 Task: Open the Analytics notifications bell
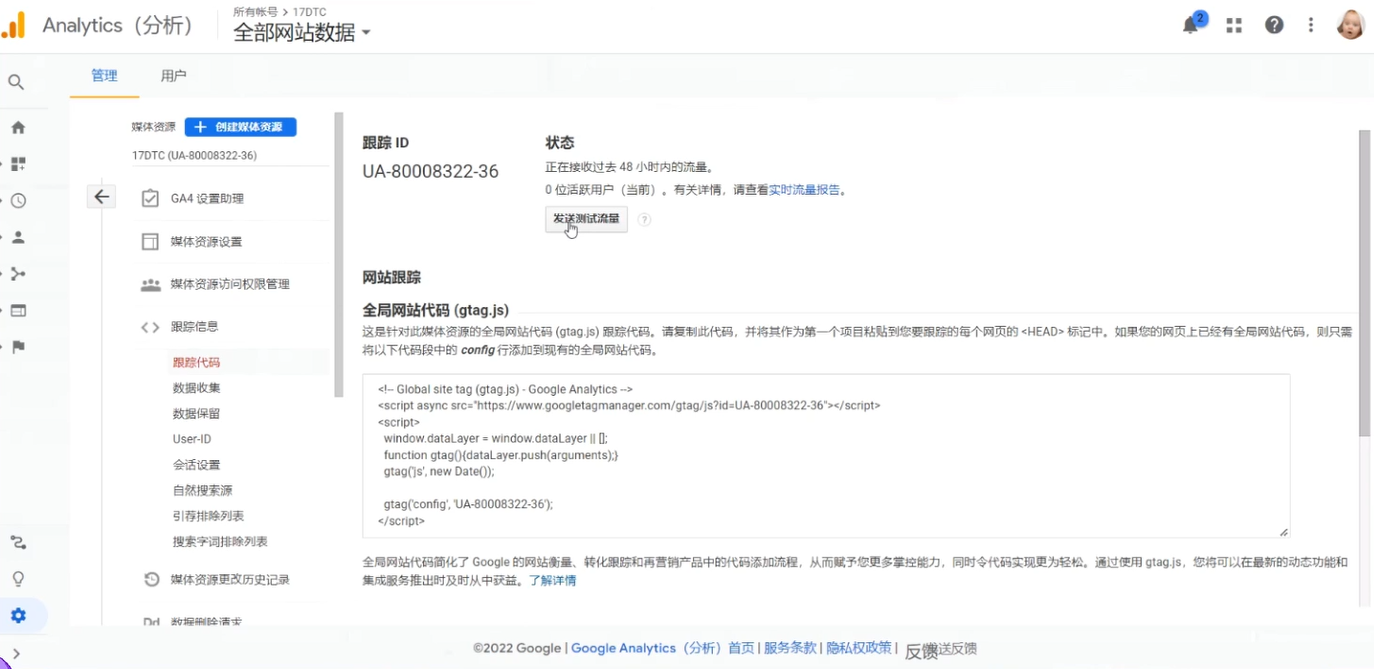(x=1191, y=24)
